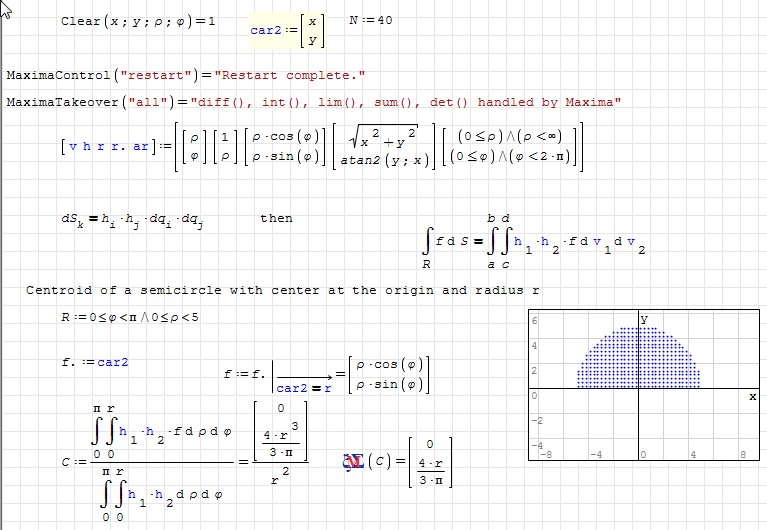Click the x-axis label on the plot
Viewport: 767px width, 530px height.
(751, 397)
